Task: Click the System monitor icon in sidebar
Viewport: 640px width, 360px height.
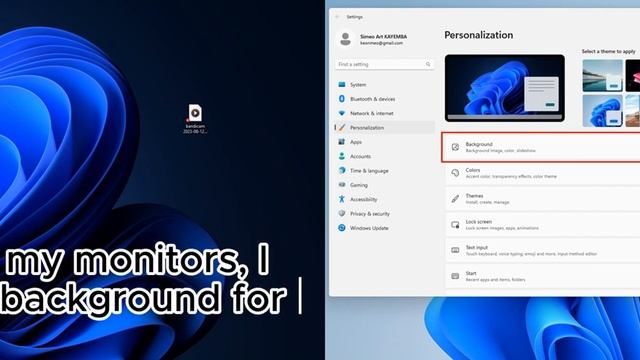Action: (x=342, y=84)
